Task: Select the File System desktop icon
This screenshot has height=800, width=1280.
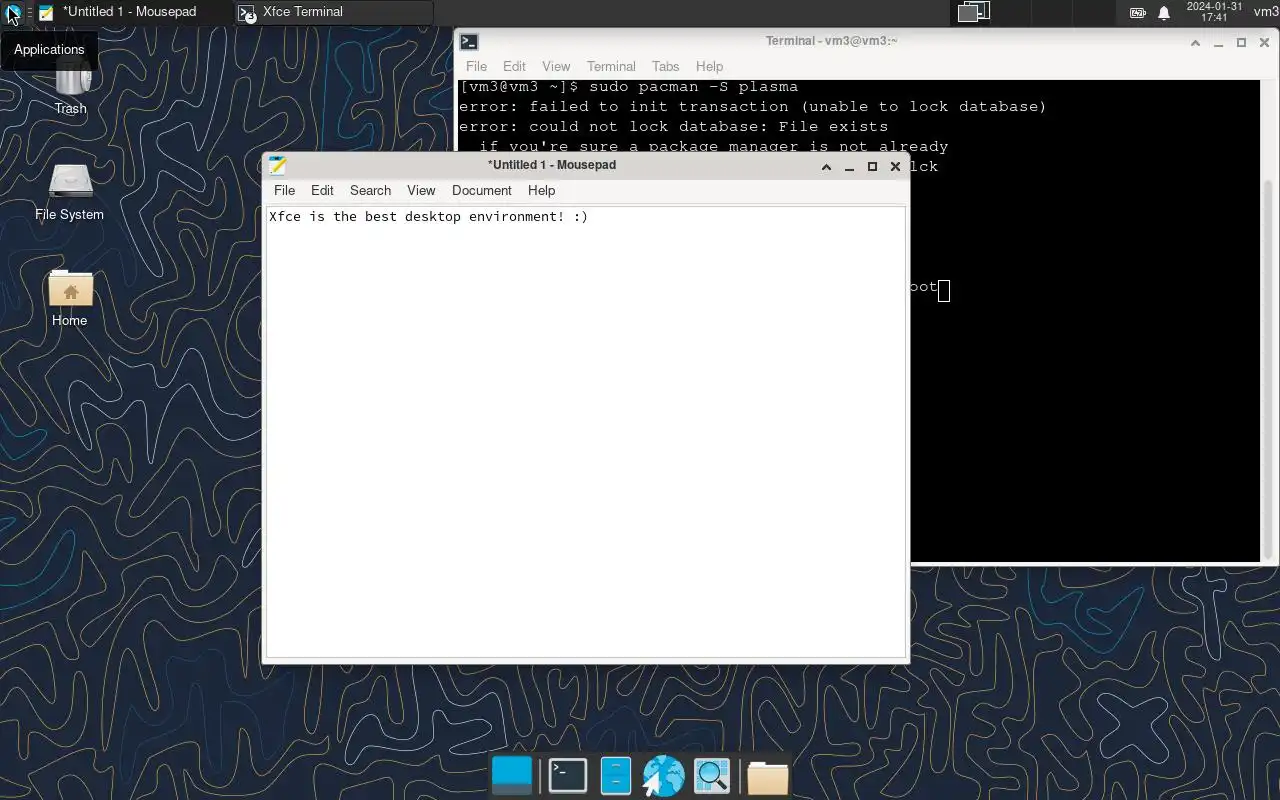Action: tap(69, 192)
